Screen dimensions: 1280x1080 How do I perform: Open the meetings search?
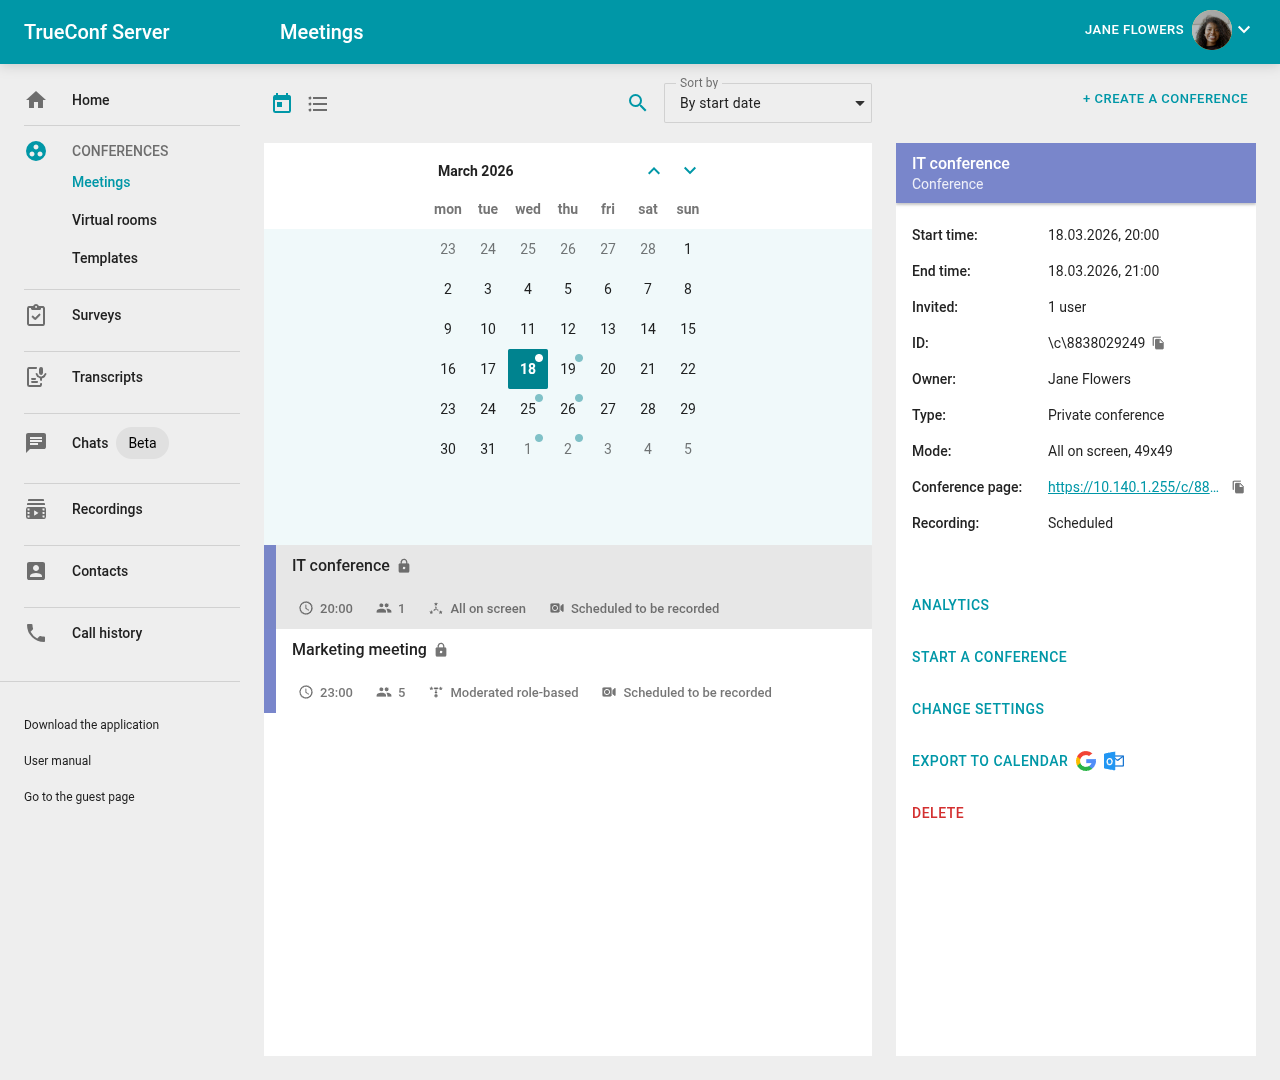click(x=637, y=103)
